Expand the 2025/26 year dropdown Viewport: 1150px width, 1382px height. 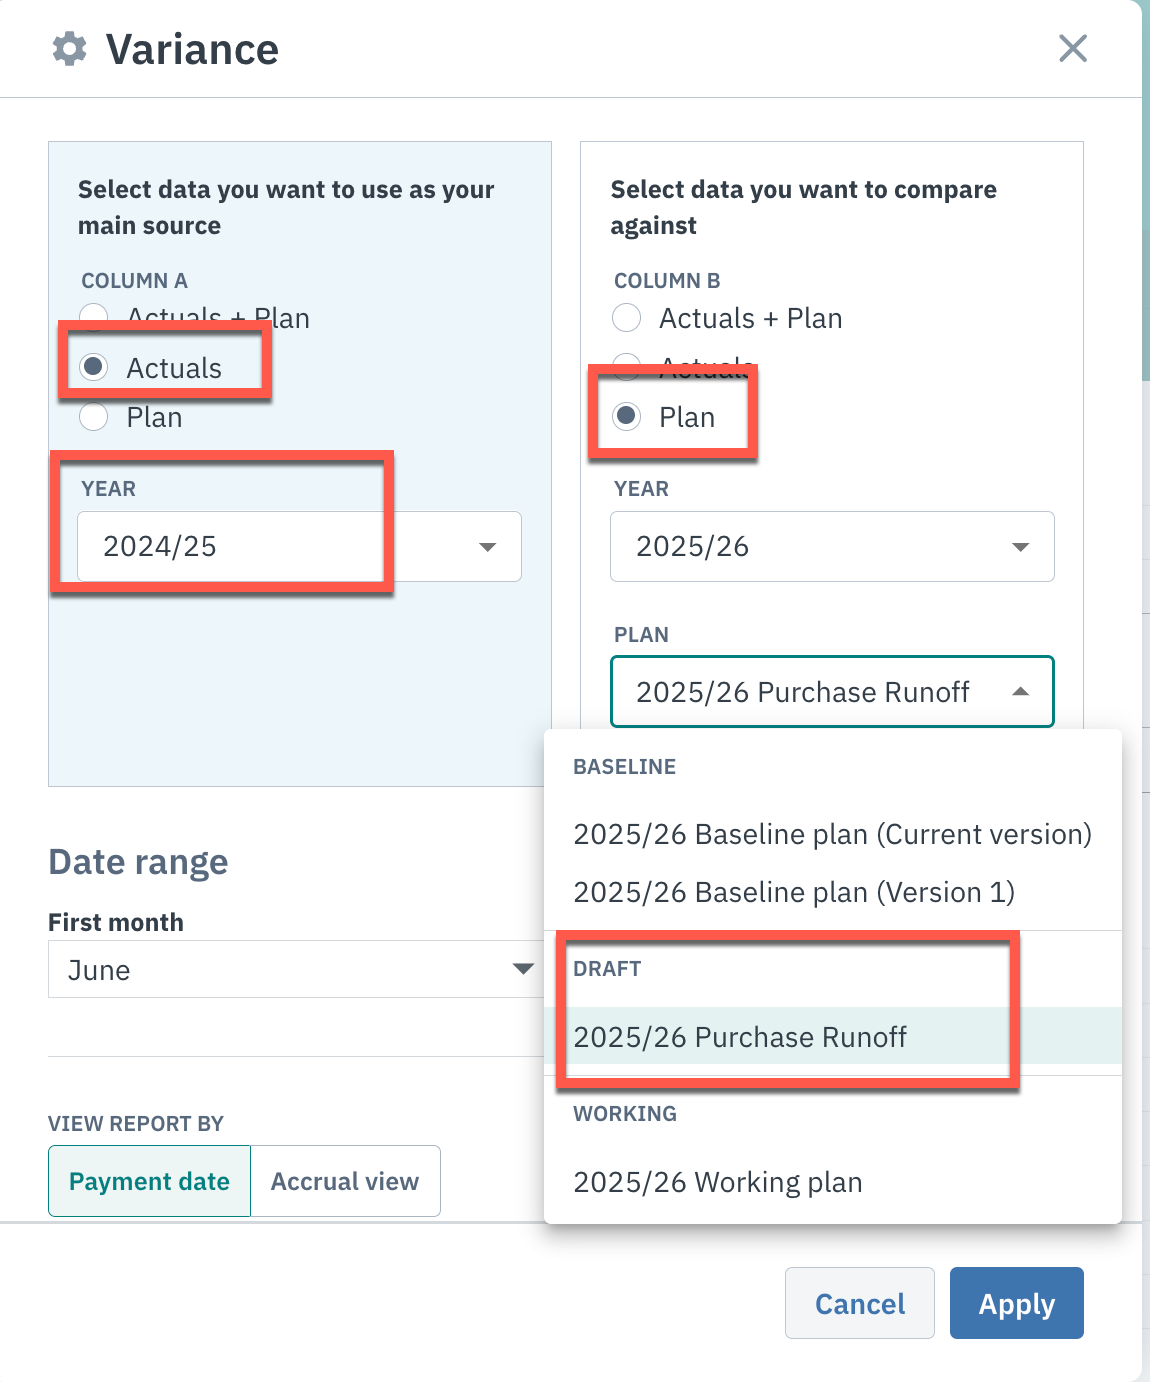(x=832, y=546)
